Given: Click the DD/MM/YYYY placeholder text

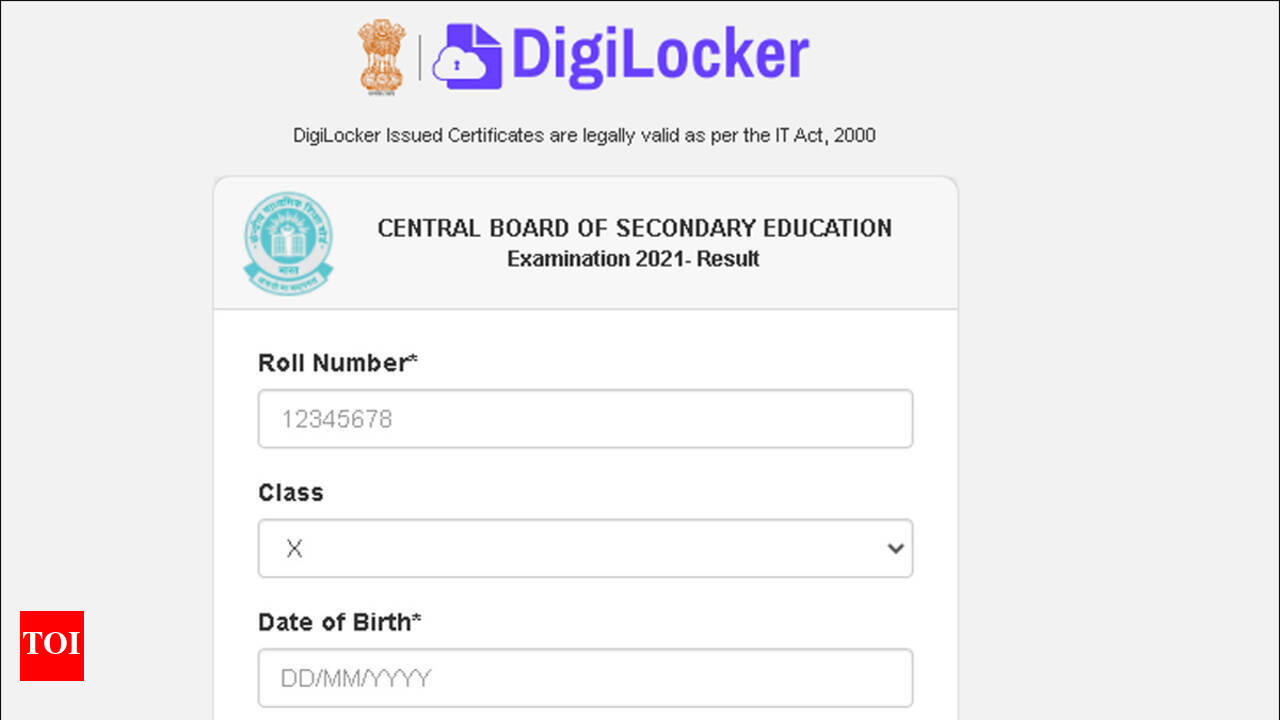Looking at the screenshot, I should (355, 679).
